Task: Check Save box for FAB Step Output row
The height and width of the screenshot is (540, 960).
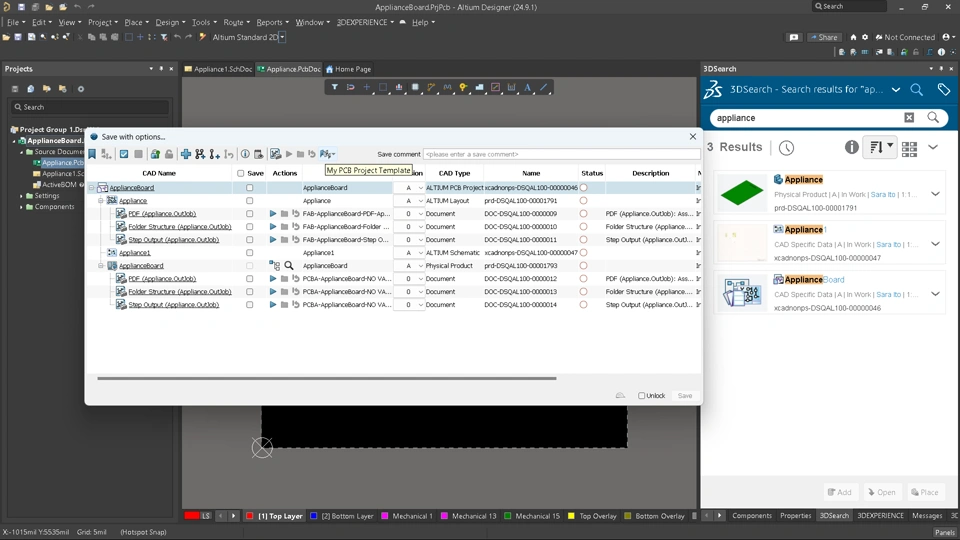Action: click(x=249, y=239)
